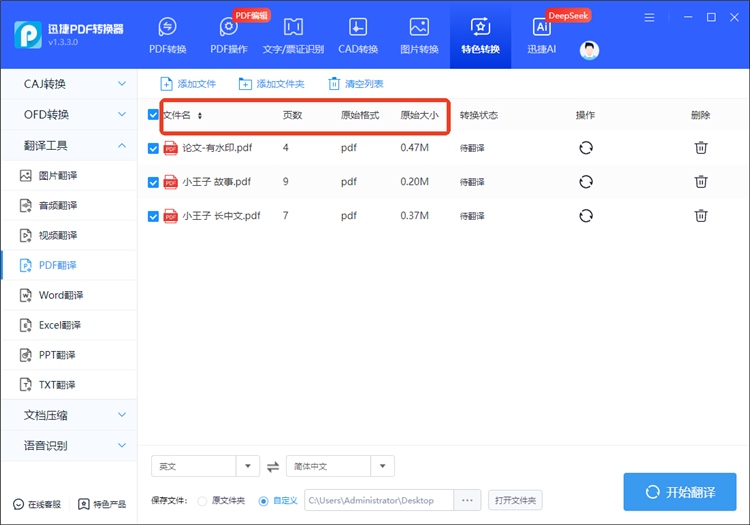Expand the 语音识别 section

69,446
